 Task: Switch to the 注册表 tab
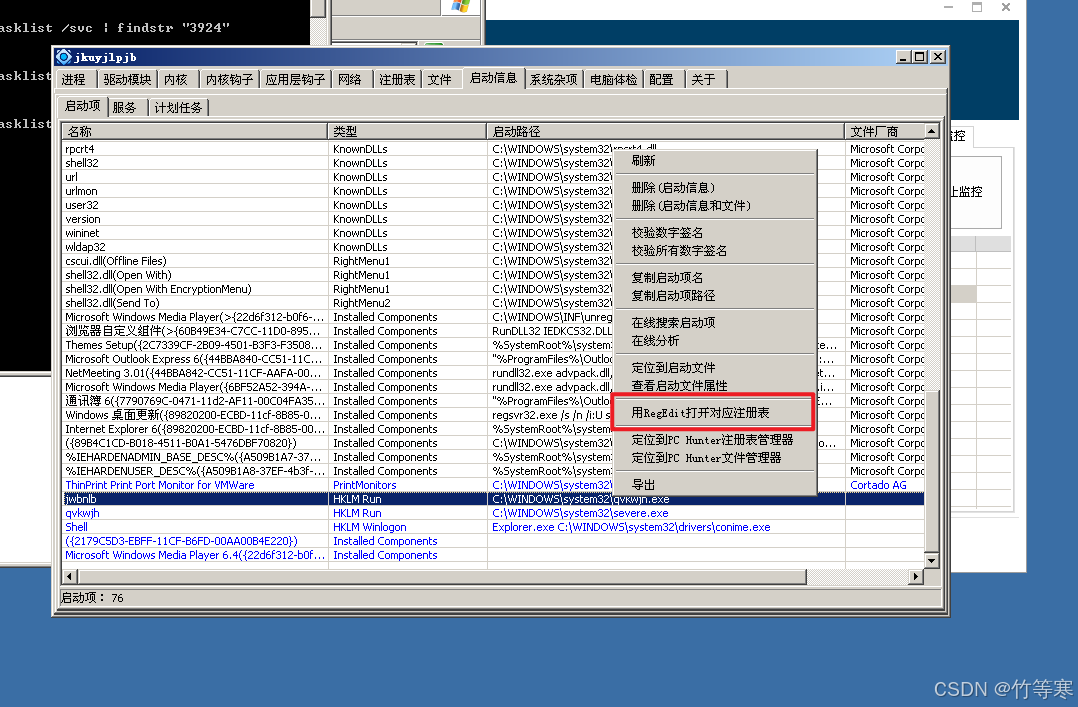397,79
